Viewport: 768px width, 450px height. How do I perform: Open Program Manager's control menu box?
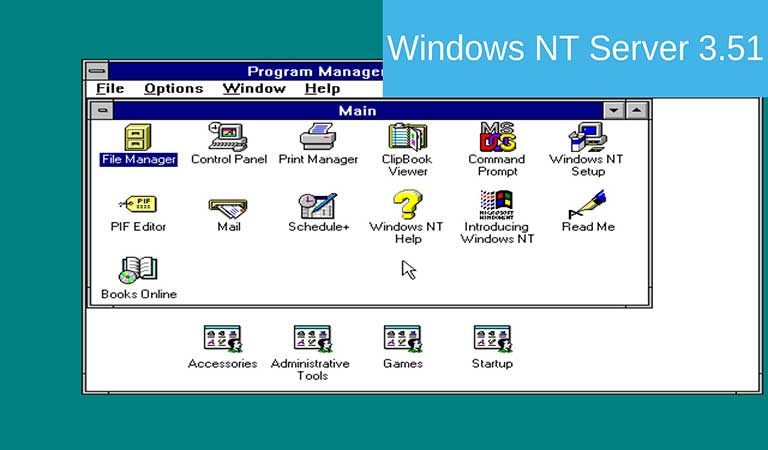(96, 71)
